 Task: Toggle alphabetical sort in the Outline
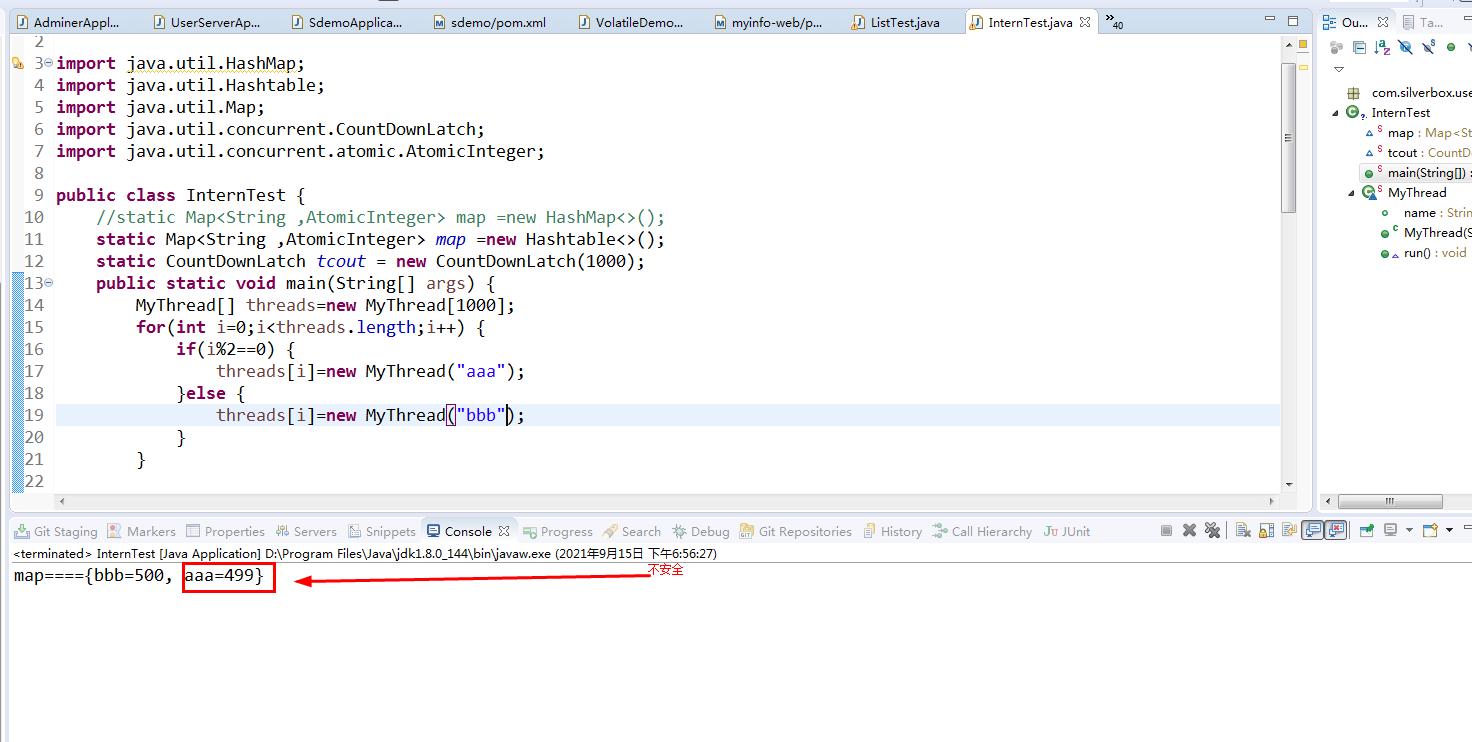pos(1382,47)
